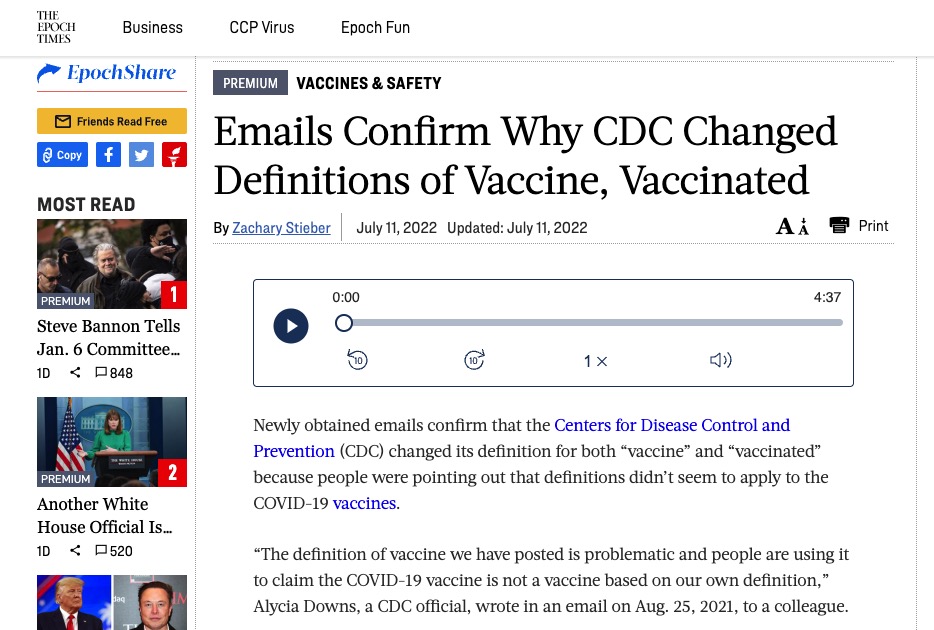Screen dimensions: 934x630
Task: Open the CCP Virus section
Action: [x=261, y=27]
